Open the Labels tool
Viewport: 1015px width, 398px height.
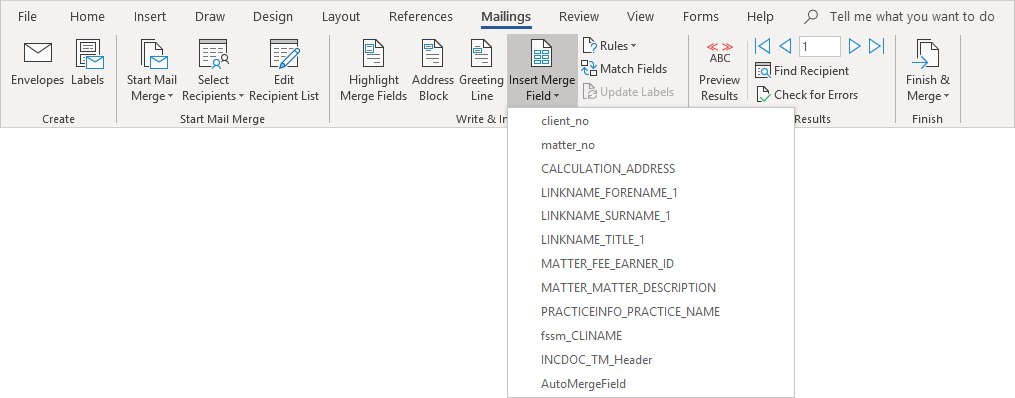[x=87, y=63]
